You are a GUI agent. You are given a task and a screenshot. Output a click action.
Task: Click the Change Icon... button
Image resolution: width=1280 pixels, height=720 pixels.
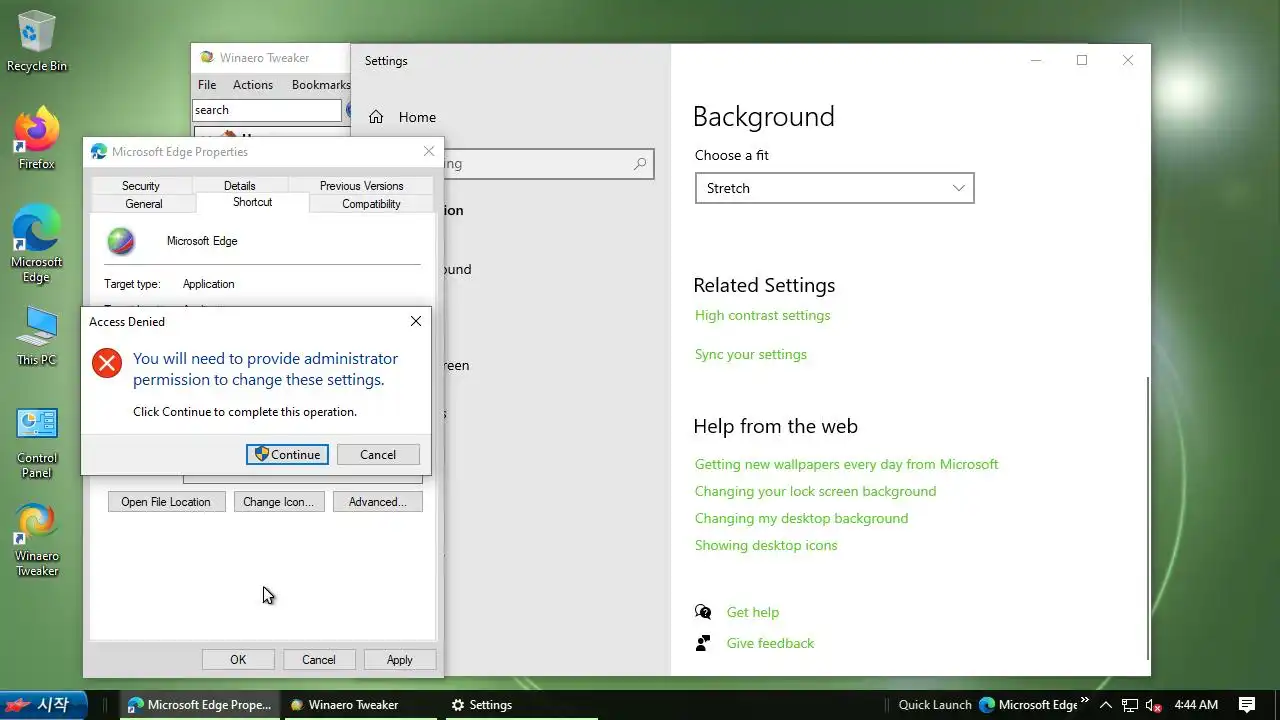click(x=278, y=502)
